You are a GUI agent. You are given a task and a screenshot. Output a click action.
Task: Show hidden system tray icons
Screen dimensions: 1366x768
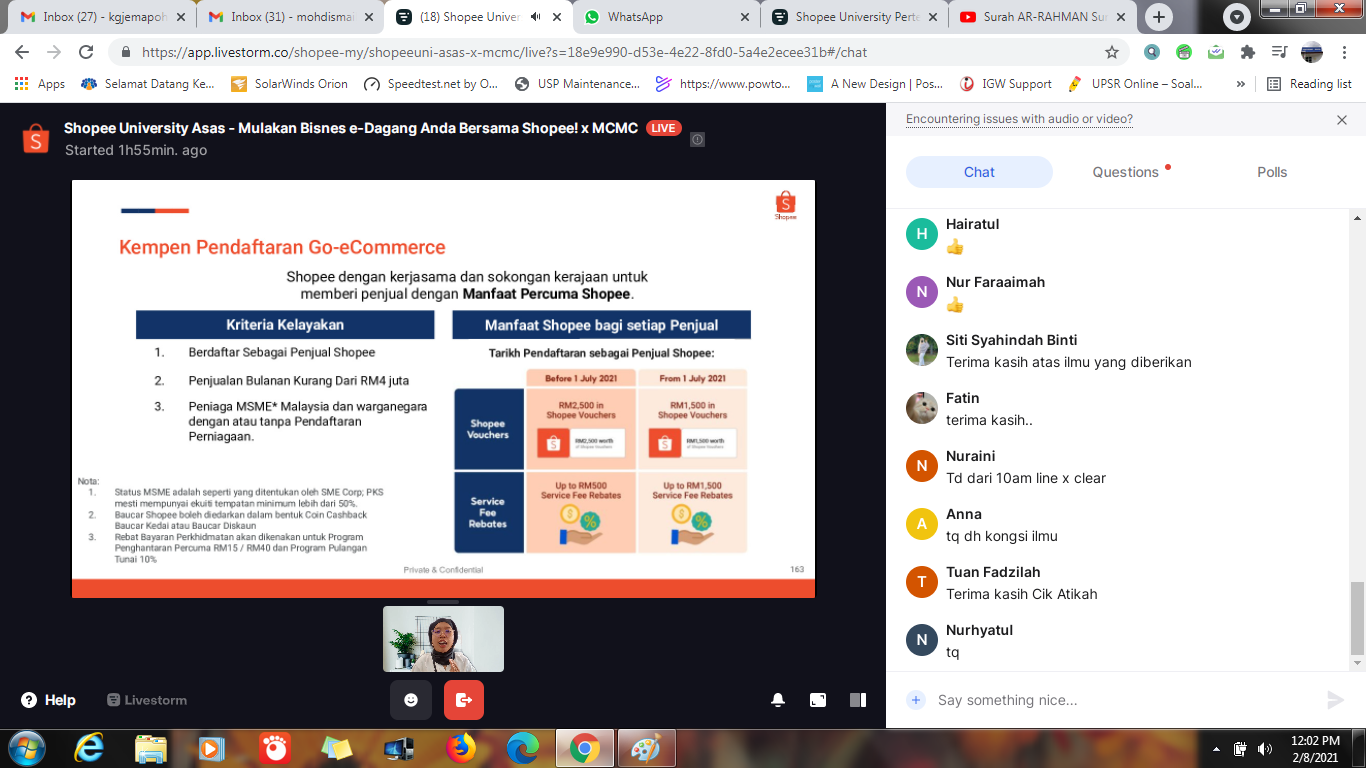pos(1217,748)
